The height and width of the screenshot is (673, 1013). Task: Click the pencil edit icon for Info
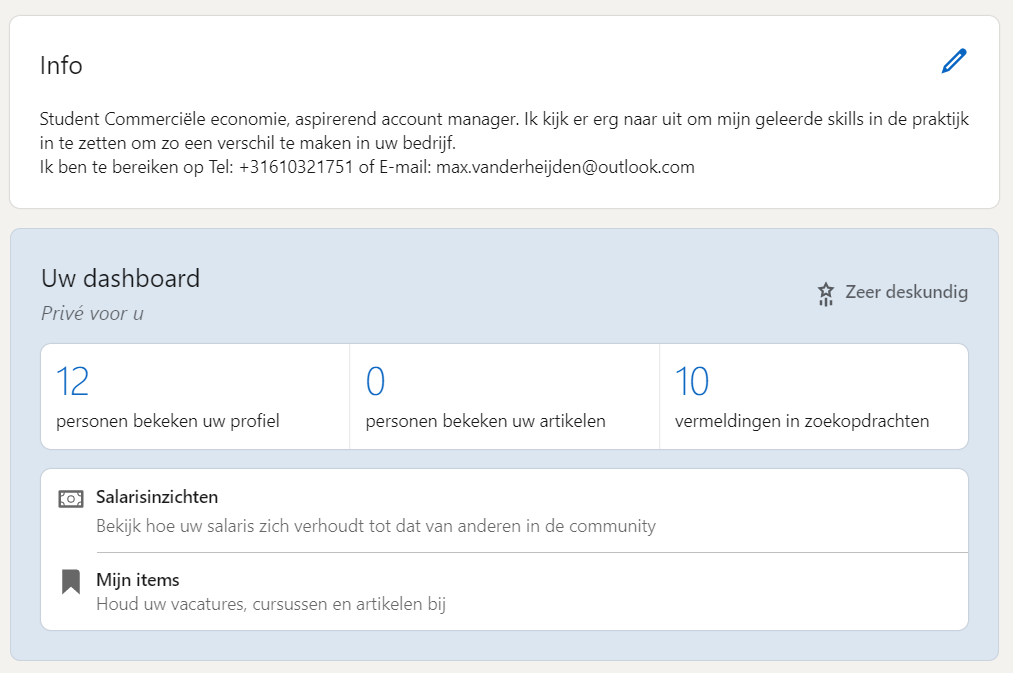954,61
